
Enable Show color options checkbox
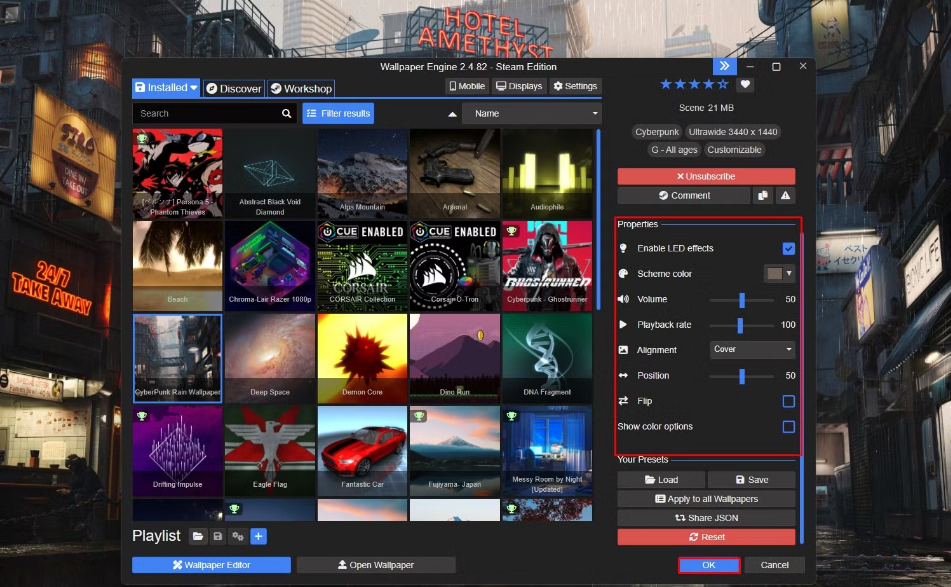click(788, 427)
